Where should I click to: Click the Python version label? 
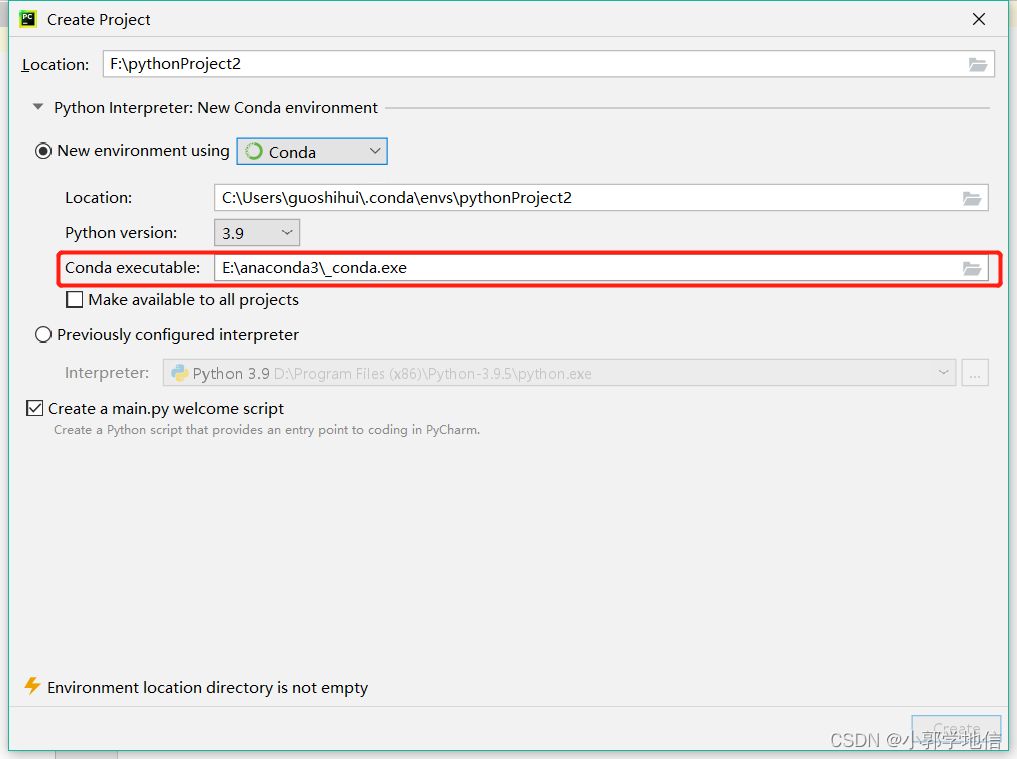(x=121, y=233)
